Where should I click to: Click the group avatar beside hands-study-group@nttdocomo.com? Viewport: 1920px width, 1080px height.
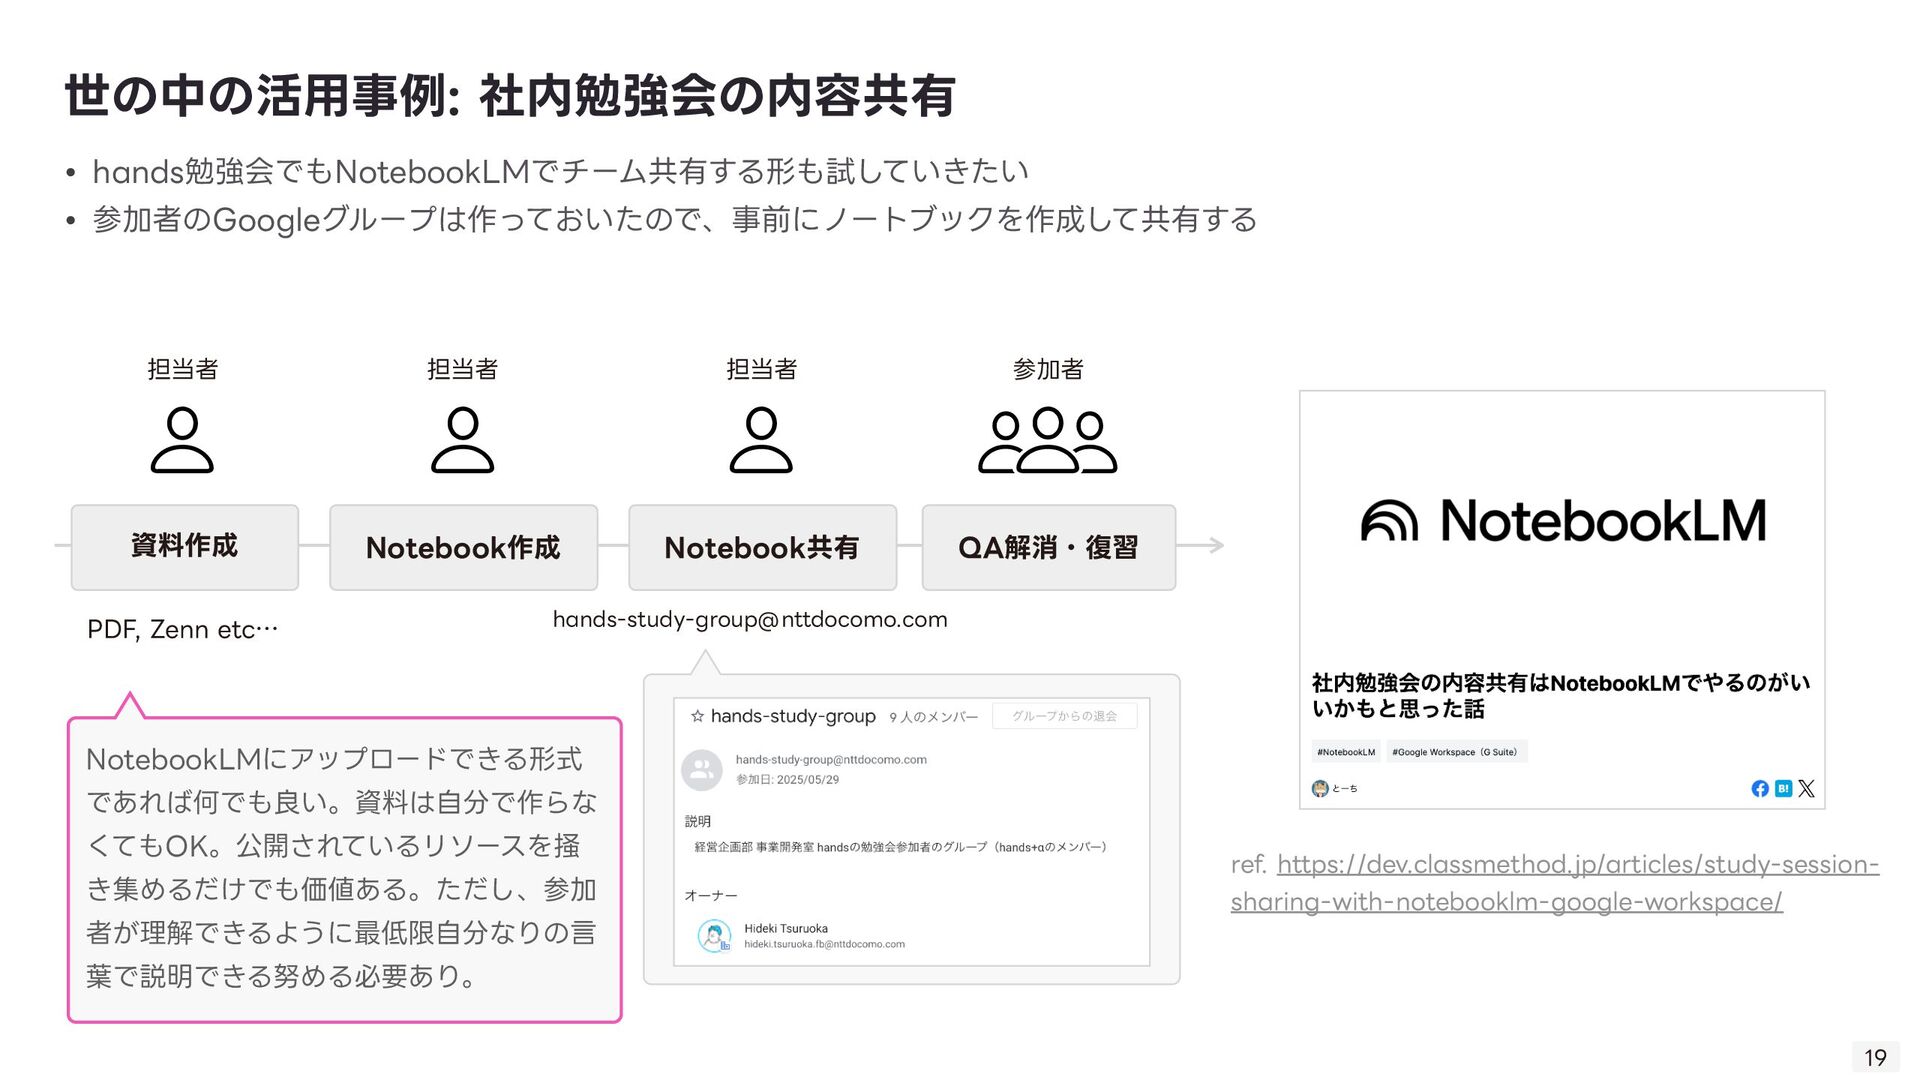702,769
